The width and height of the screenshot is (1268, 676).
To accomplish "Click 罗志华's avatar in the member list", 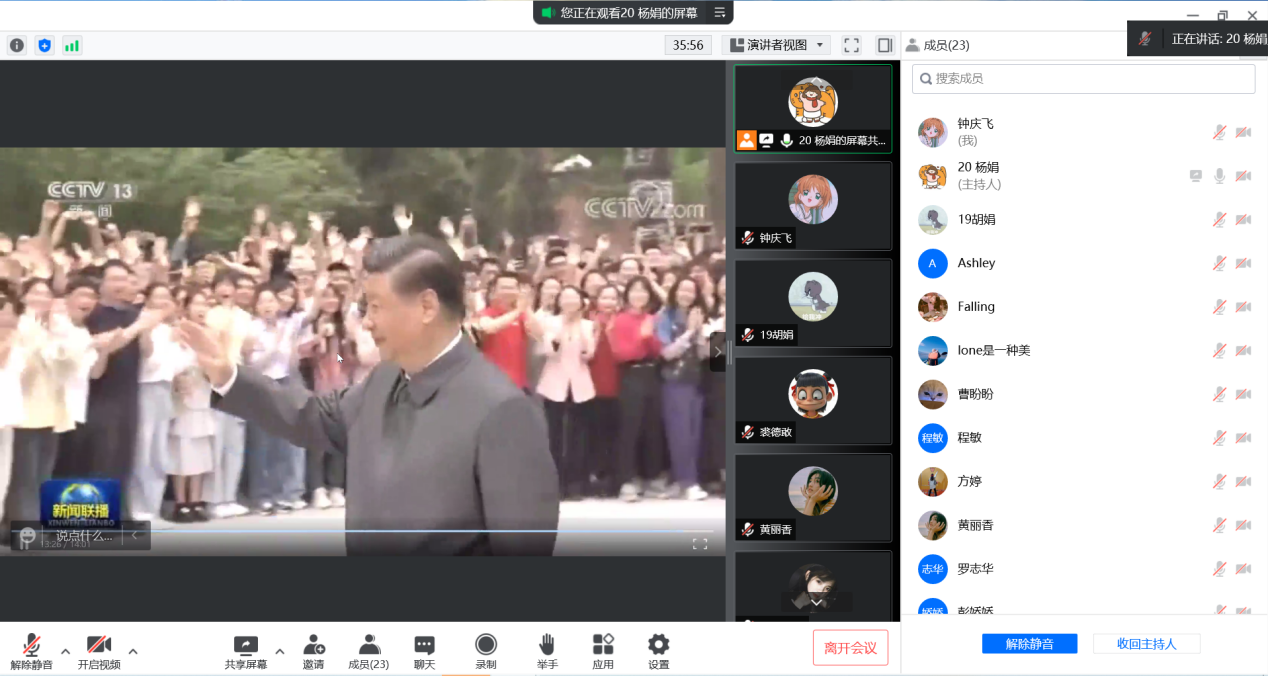I will pyautogui.click(x=933, y=569).
